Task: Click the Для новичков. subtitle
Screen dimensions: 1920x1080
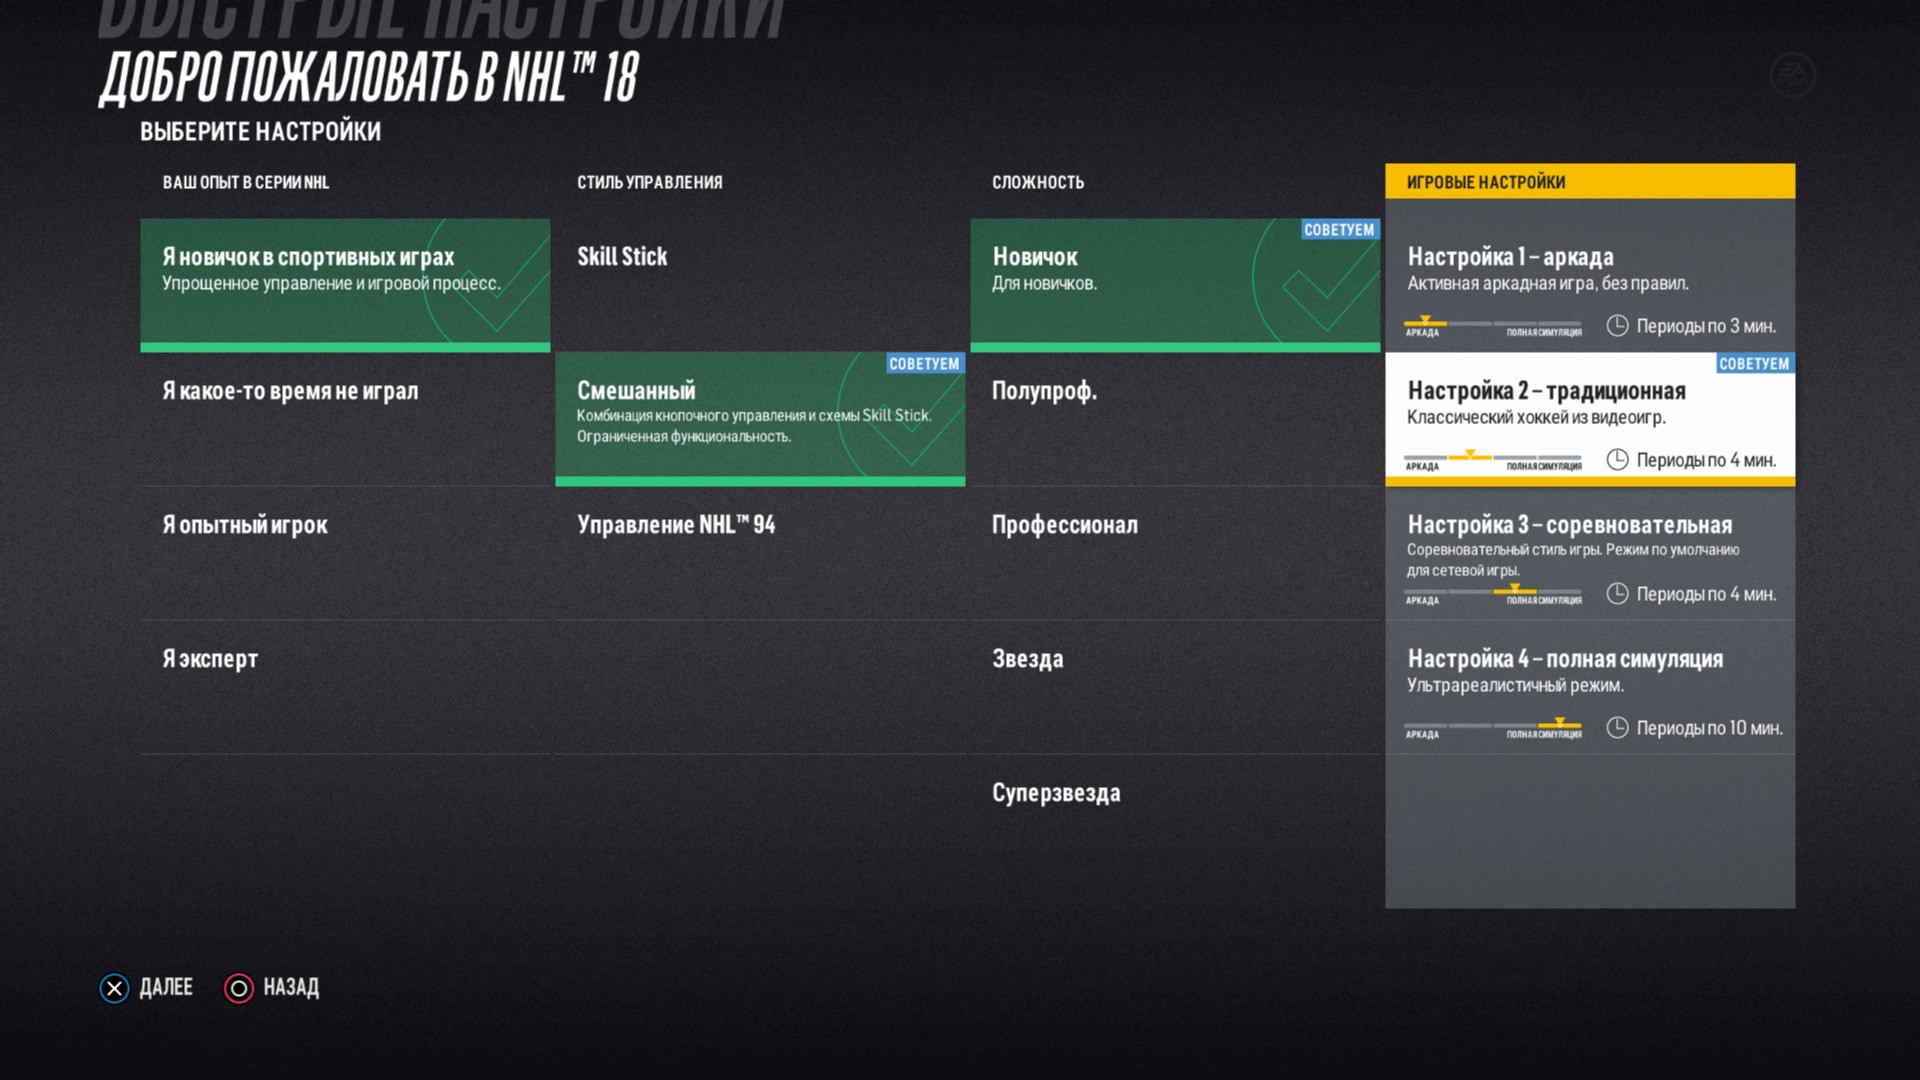Action: 1044,283
